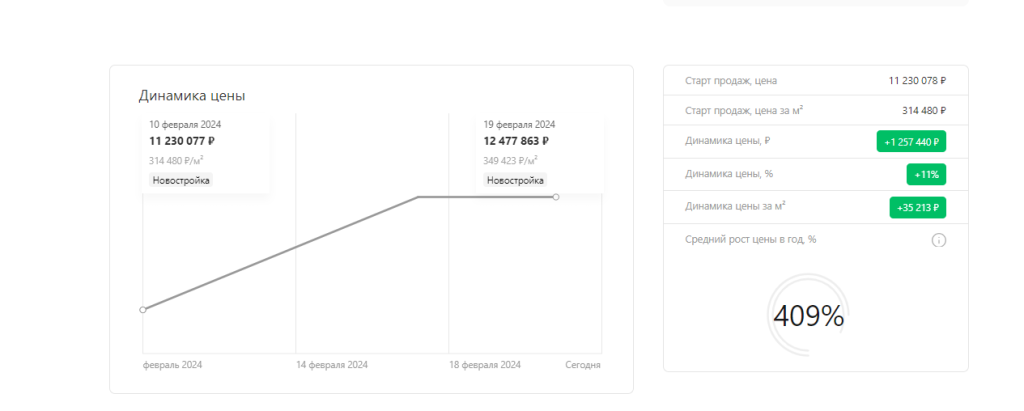Image resolution: width=1024 pixels, height=411 pixels.
Task: Select the 18 февраля 2024 axis label
Action: (485, 365)
